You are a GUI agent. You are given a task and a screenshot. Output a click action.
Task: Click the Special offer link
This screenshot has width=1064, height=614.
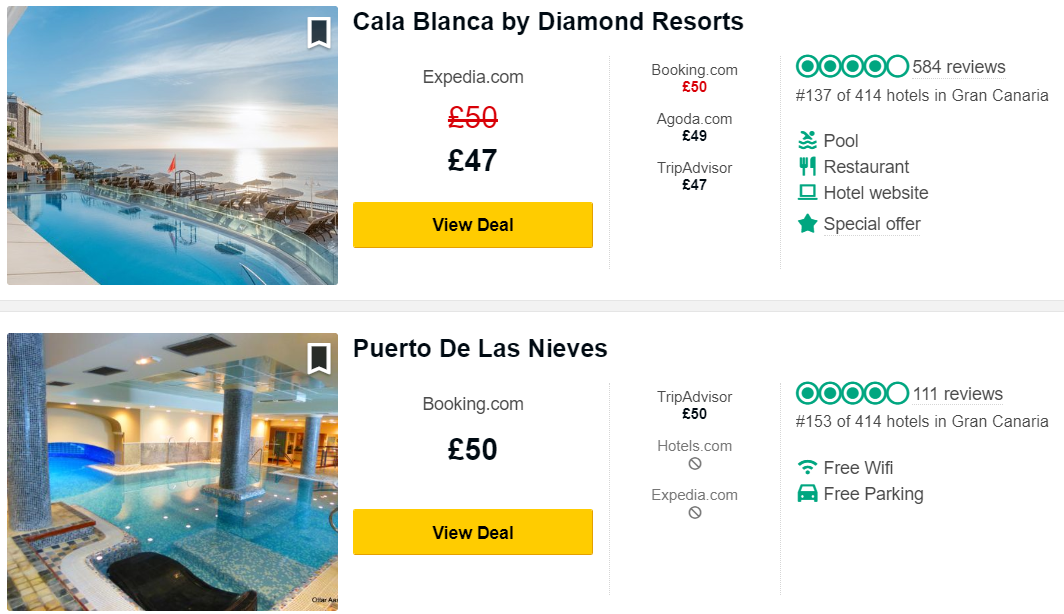[x=872, y=224]
